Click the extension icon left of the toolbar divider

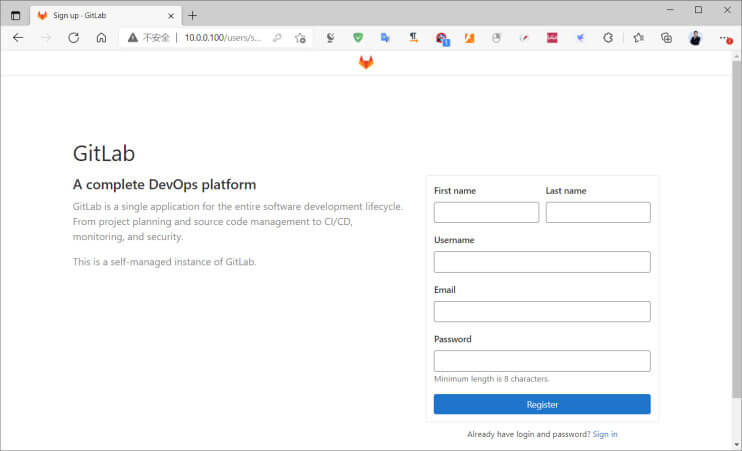click(608, 38)
